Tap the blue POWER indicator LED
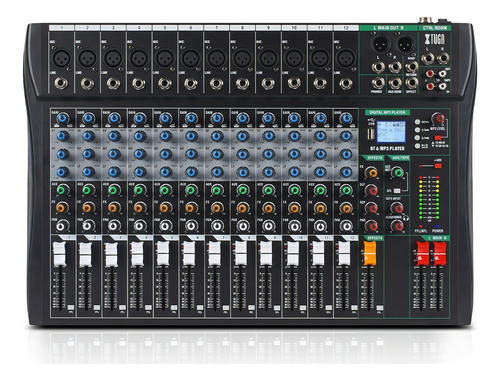 [x=437, y=226]
